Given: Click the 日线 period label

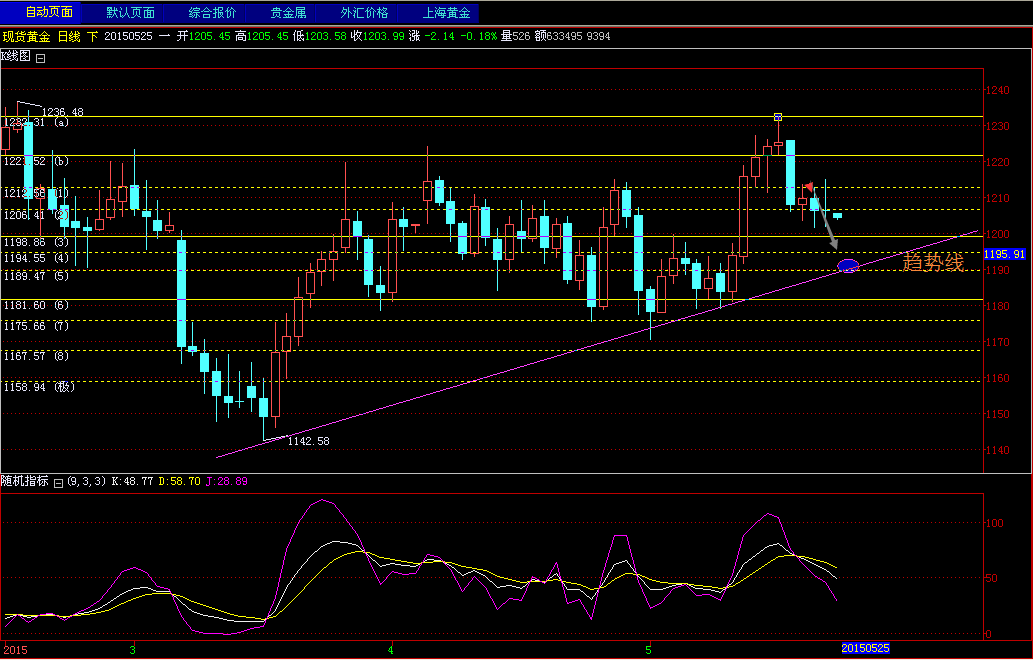Looking at the screenshot, I should [69, 36].
